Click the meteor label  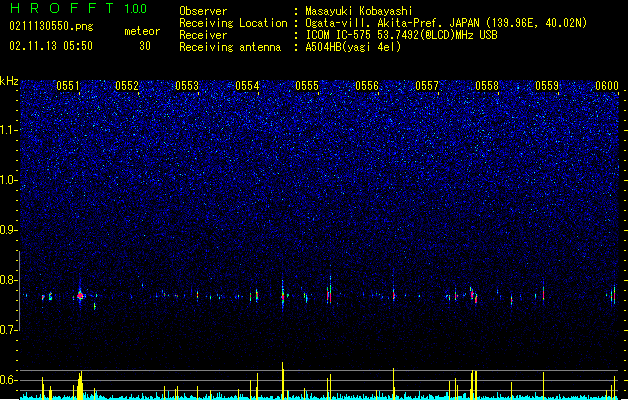pos(142,31)
